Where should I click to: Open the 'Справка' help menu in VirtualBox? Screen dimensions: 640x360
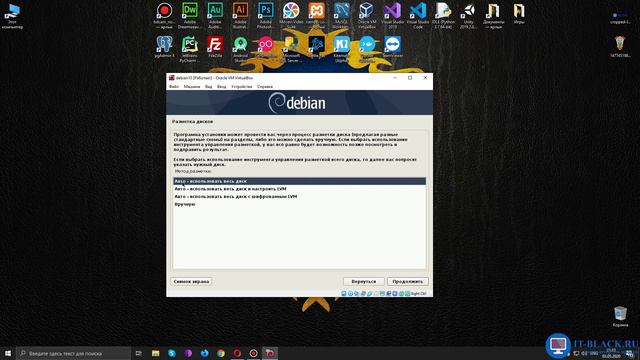point(265,87)
